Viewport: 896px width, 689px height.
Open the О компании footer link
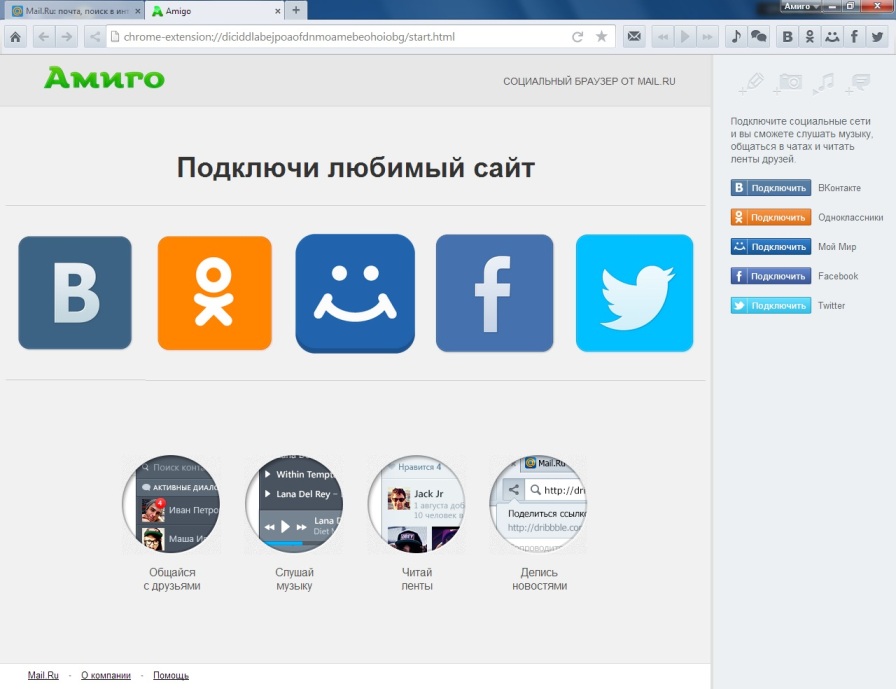[x=106, y=676]
